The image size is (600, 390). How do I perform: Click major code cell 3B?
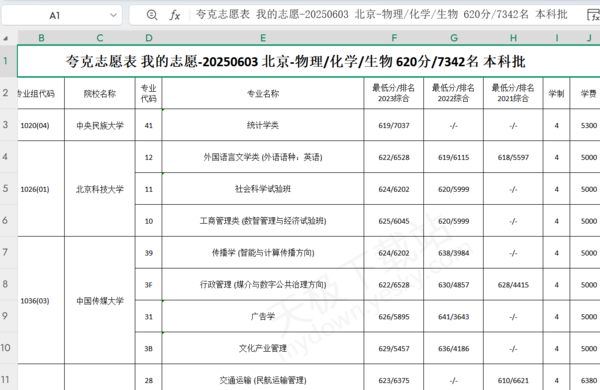click(x=149, y=348)
